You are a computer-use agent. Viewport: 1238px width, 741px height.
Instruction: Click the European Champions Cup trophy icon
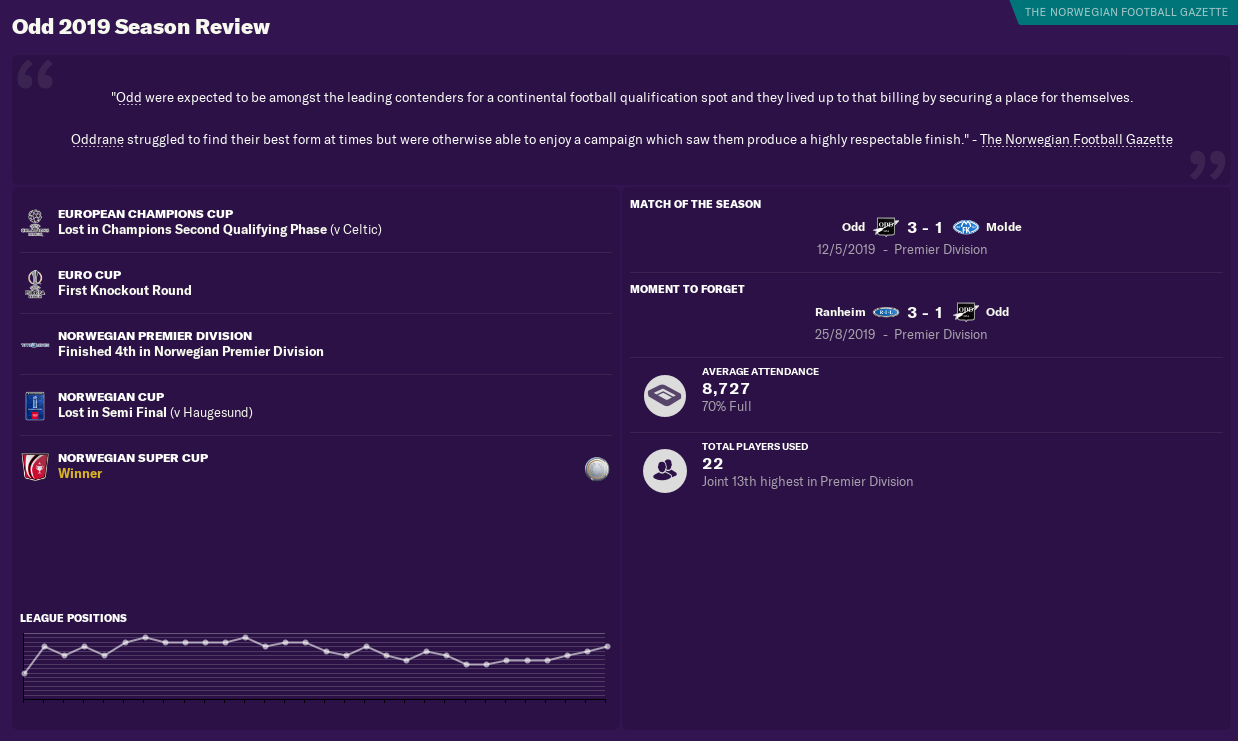coord(35,222)
